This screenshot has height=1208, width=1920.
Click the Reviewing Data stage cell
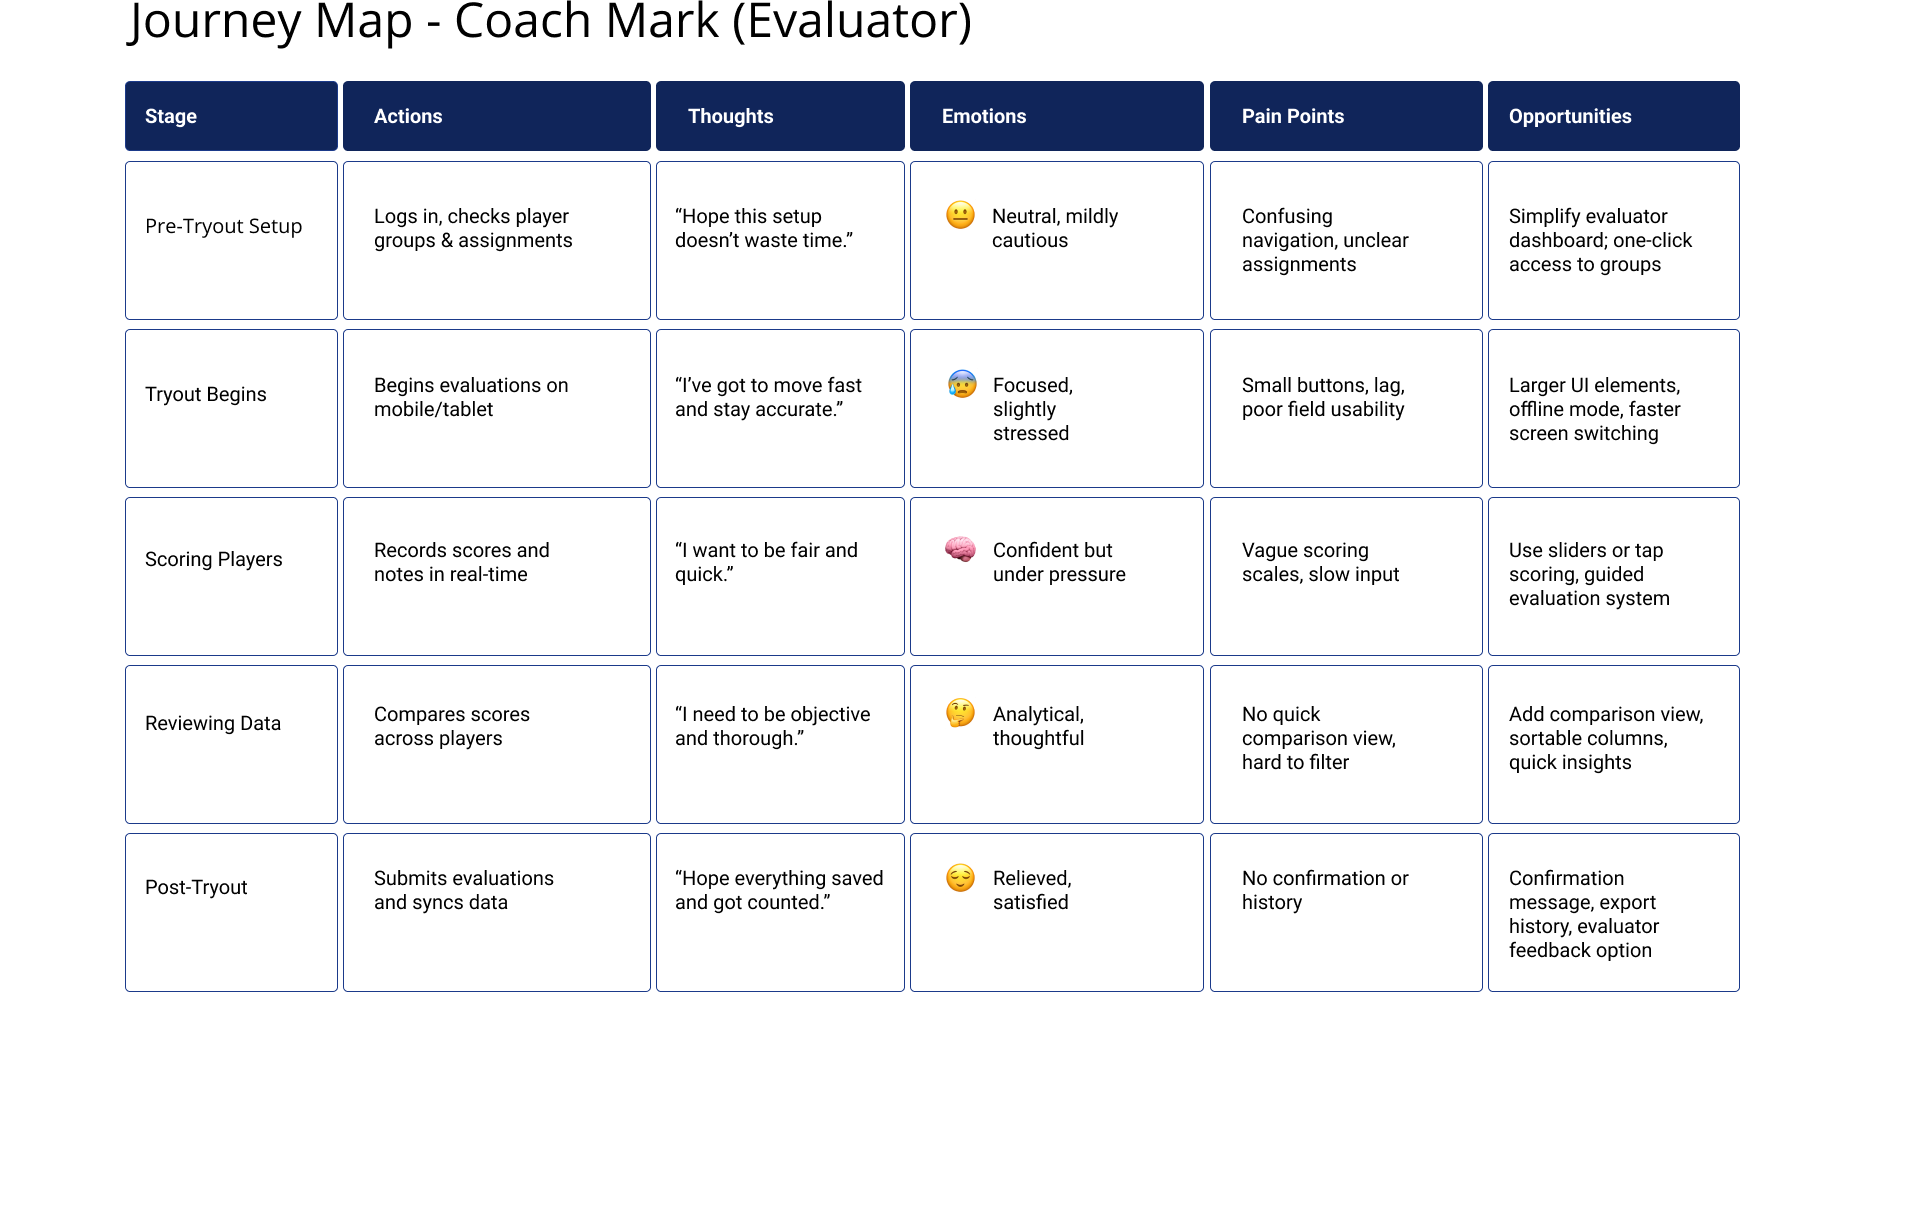231,744
